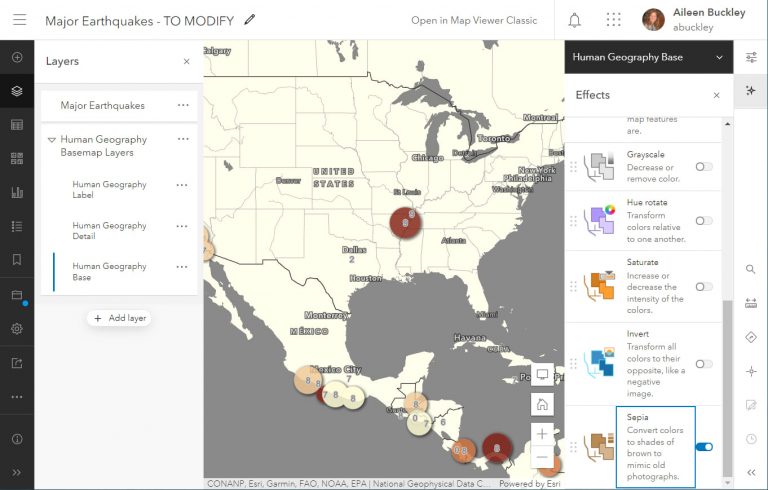
Task: Disable the Sepia effect toggle
Action: 704,447
